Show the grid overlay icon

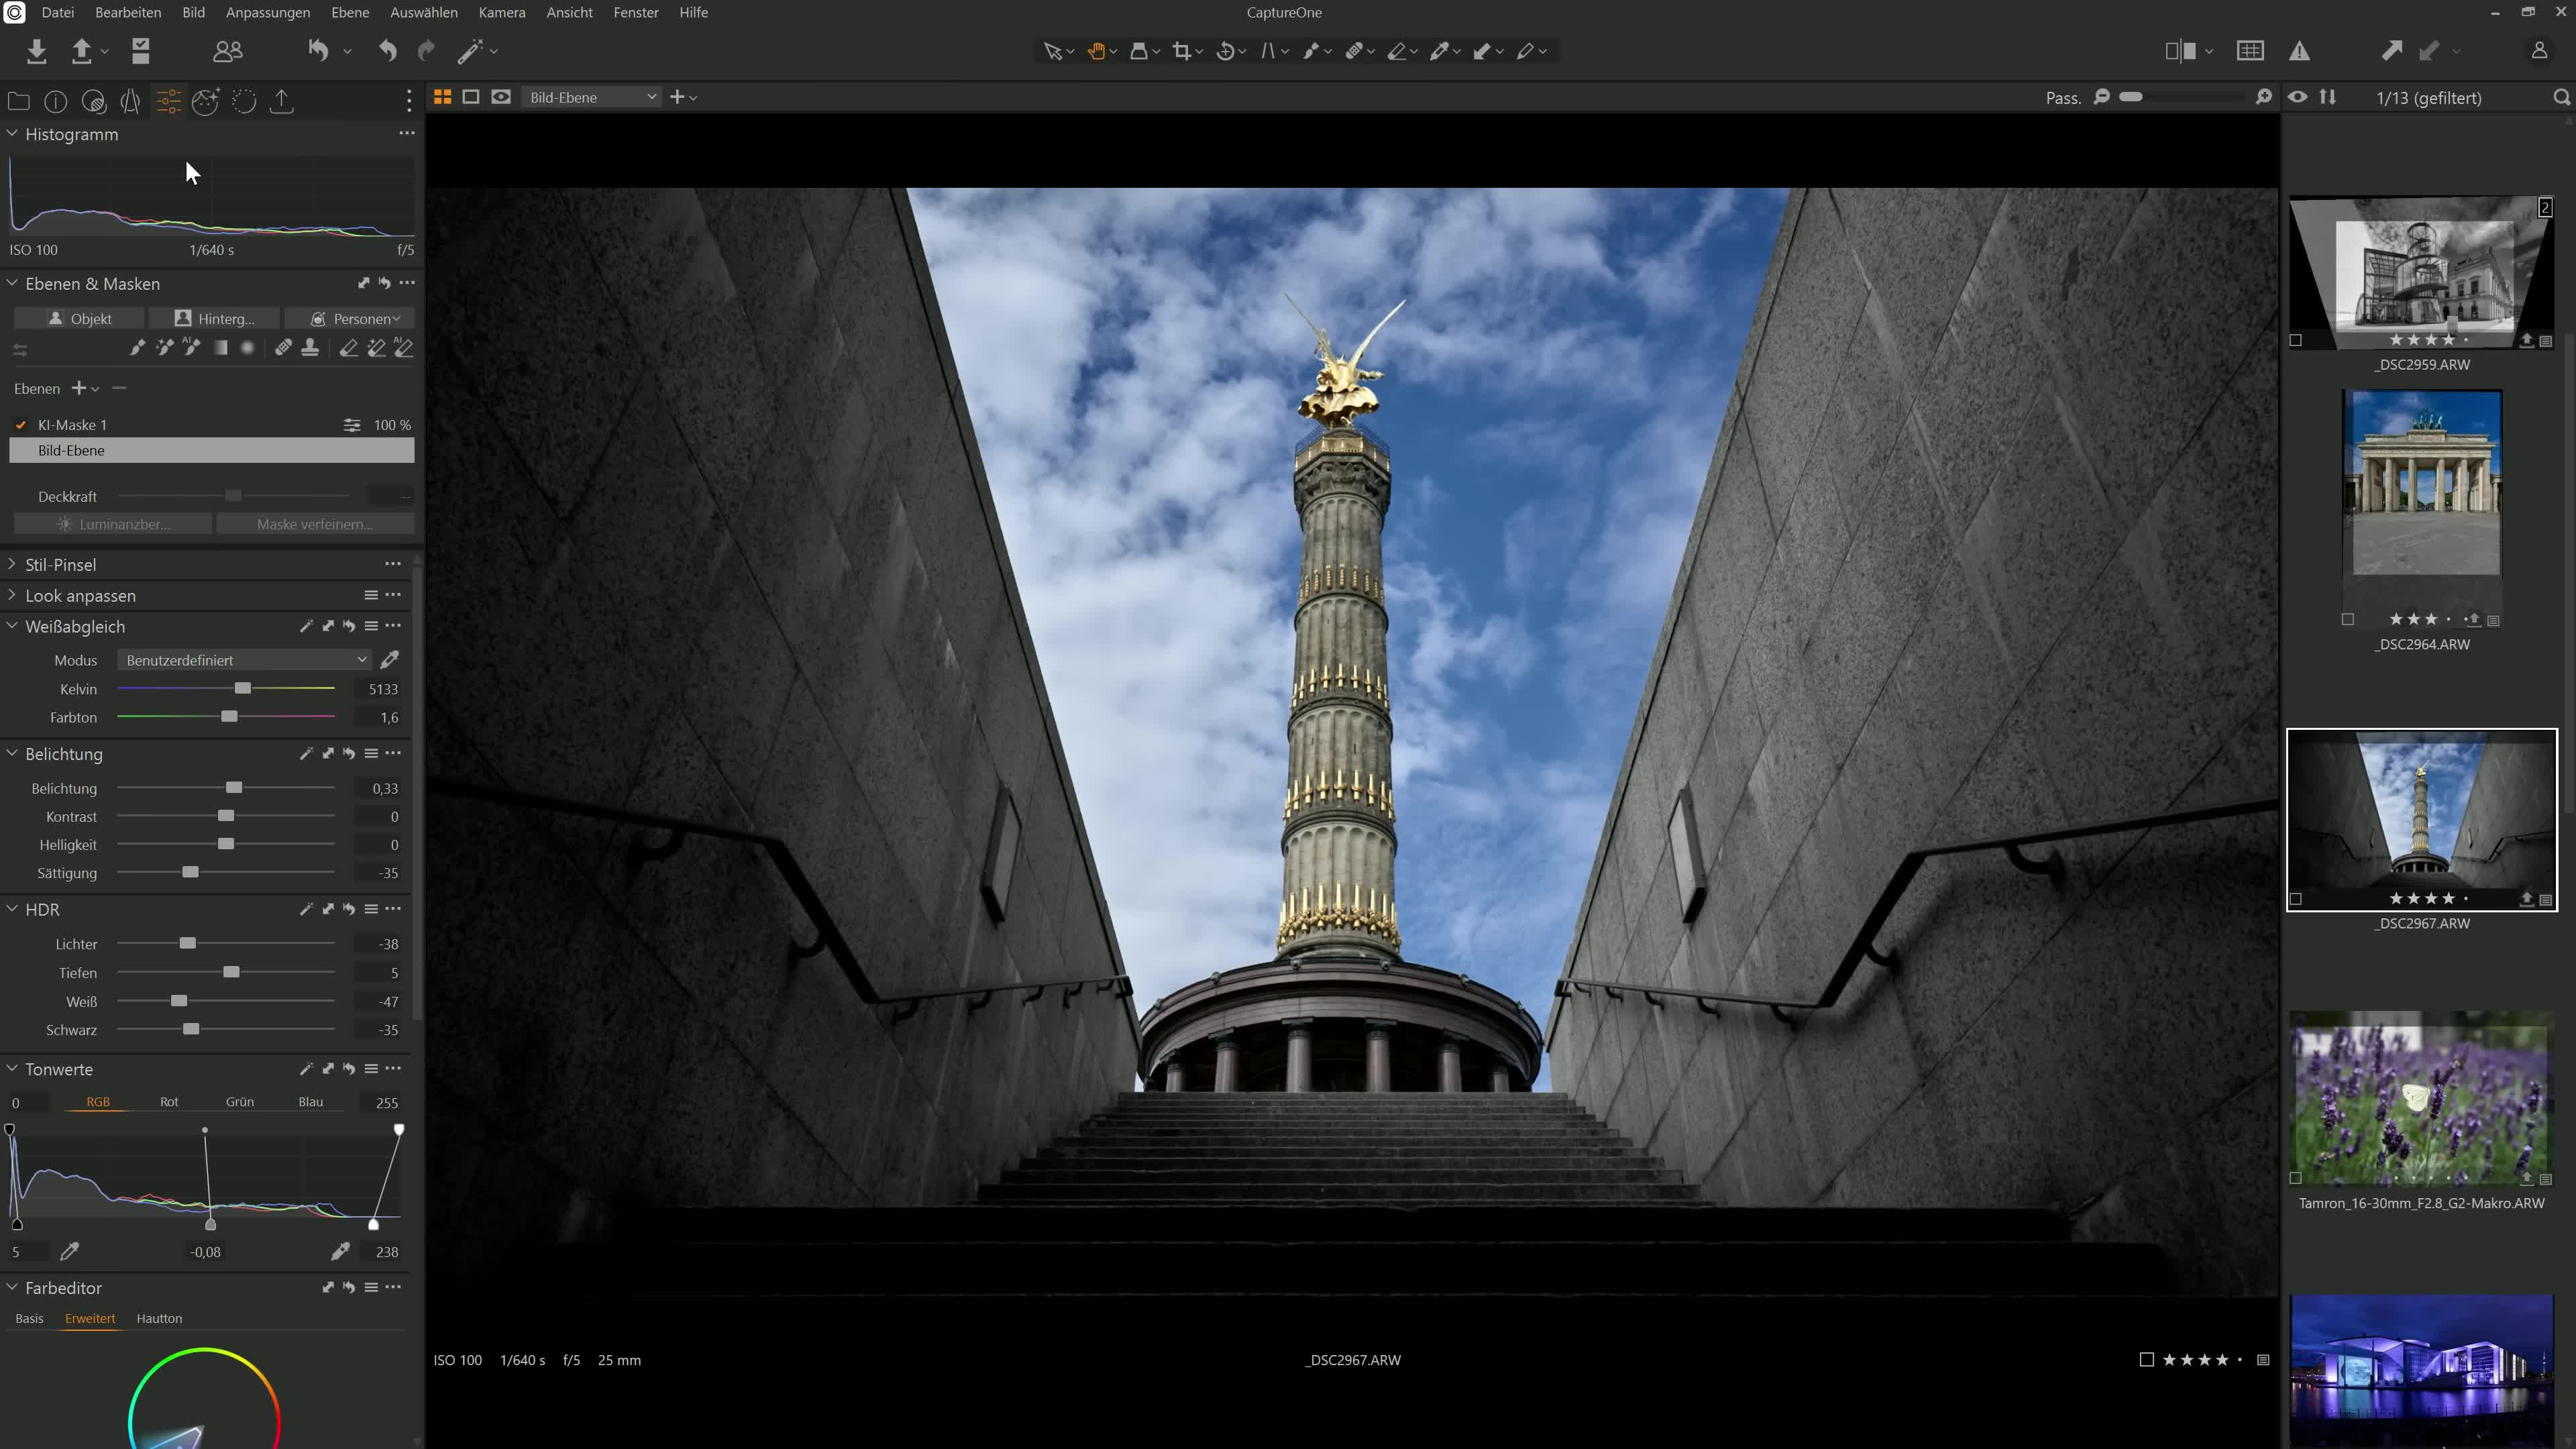2250,51
